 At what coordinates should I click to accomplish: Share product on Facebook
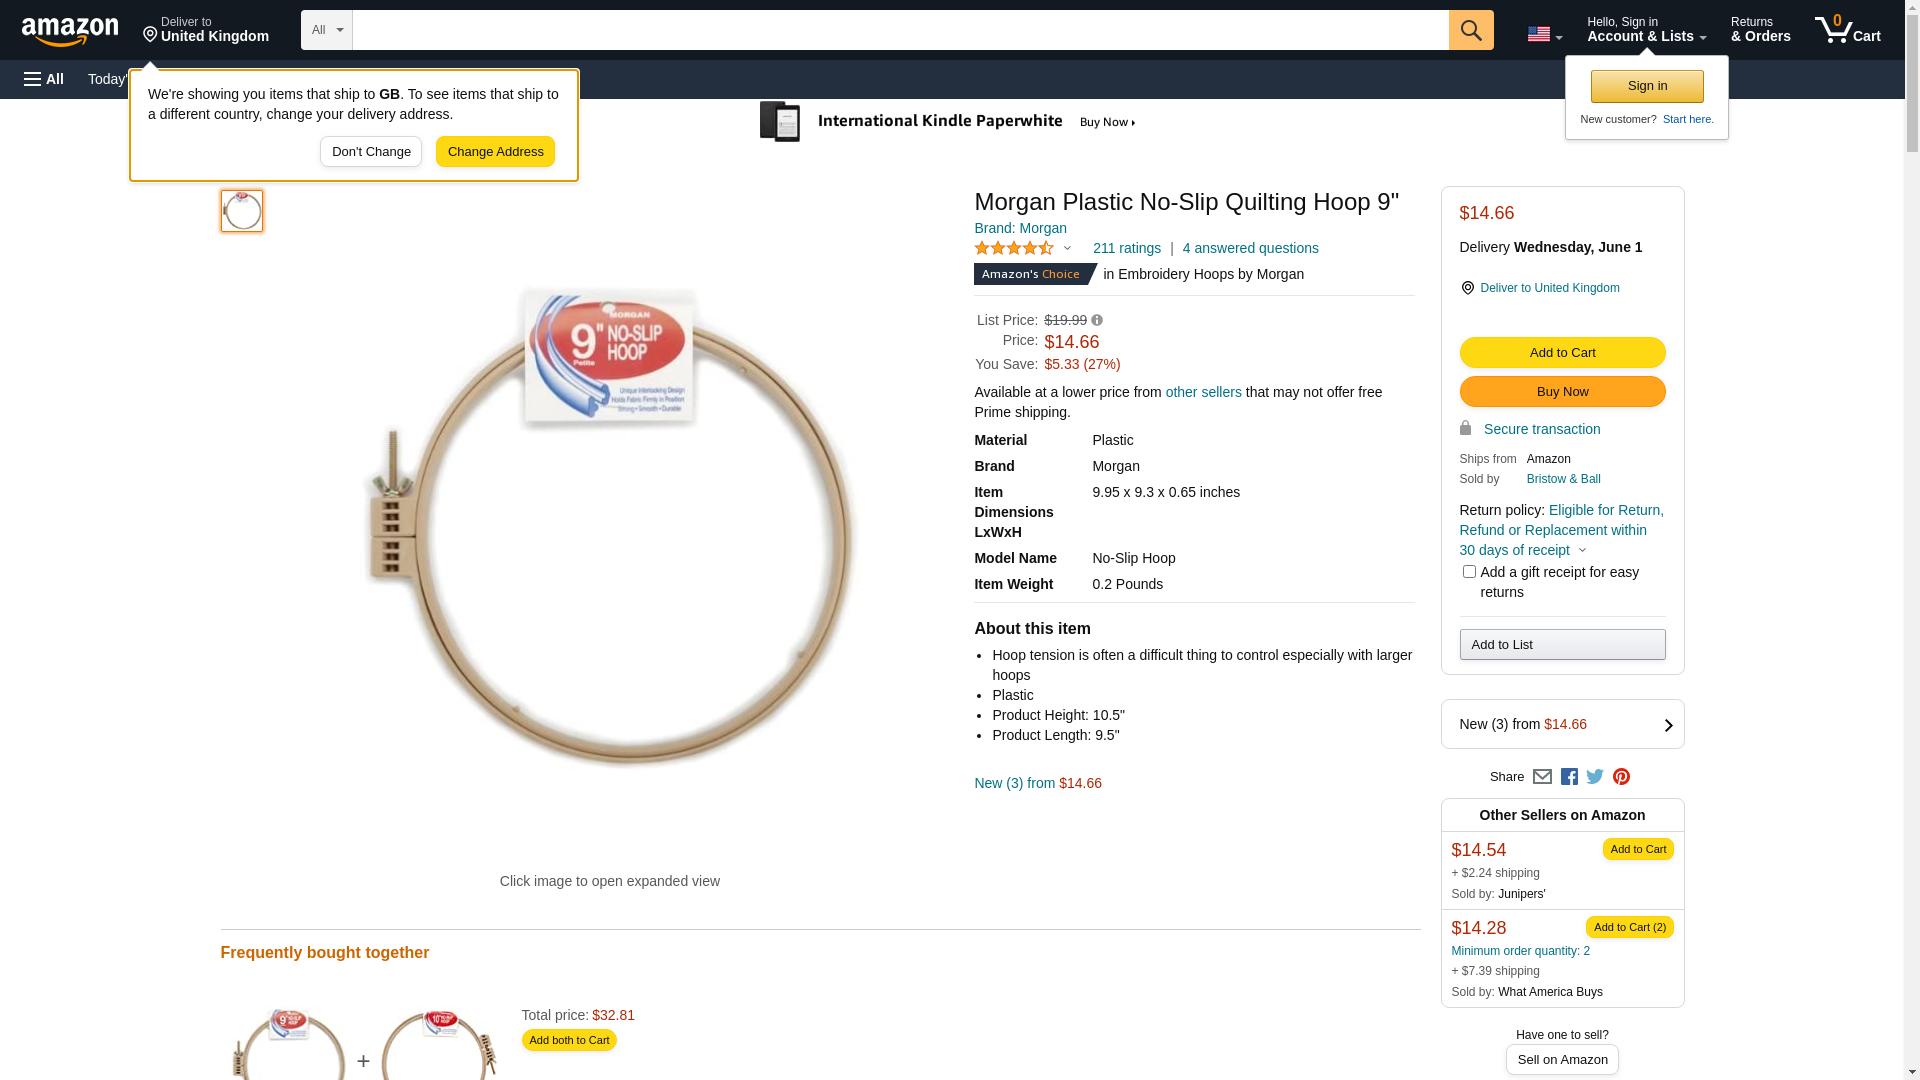point(1569,777)
